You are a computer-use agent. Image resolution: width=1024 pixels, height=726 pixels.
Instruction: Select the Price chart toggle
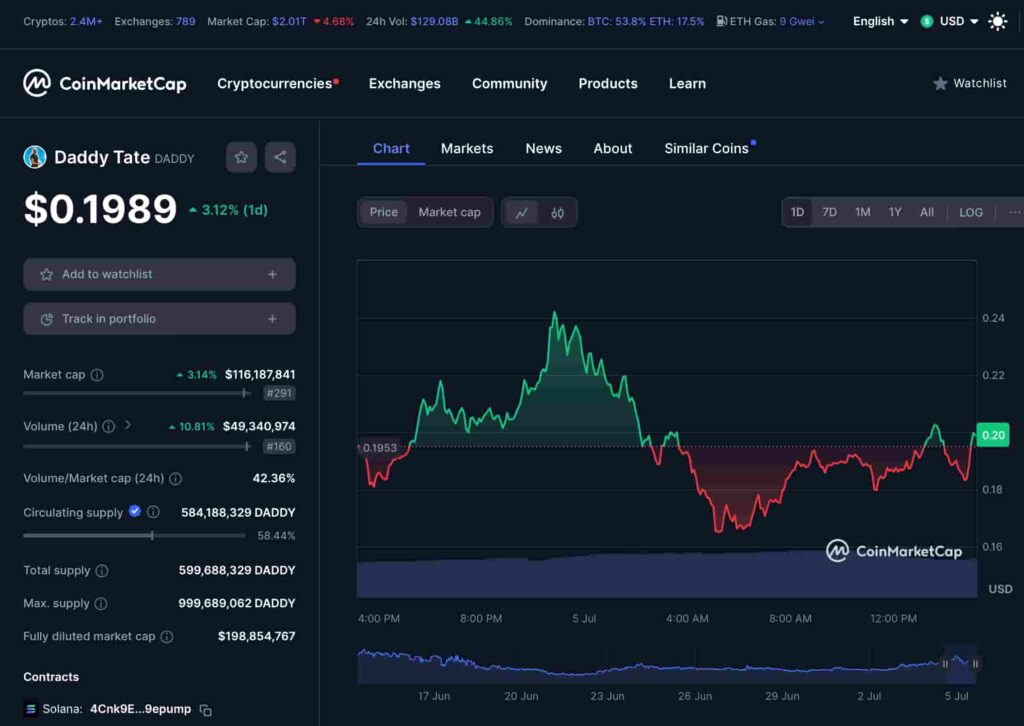pos(383,212)
